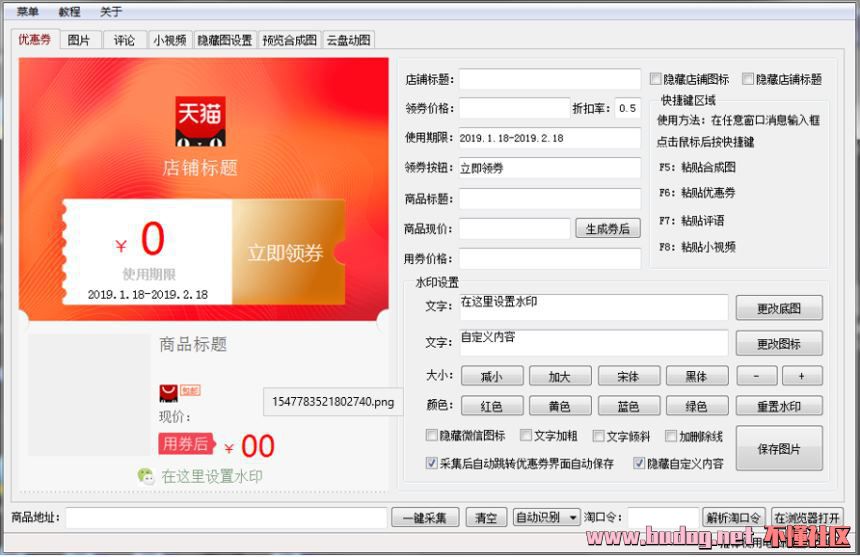This screenshot has height=557, width=860.
Task: Switch to the 评论 tab
Action: (x=125, y=40)
